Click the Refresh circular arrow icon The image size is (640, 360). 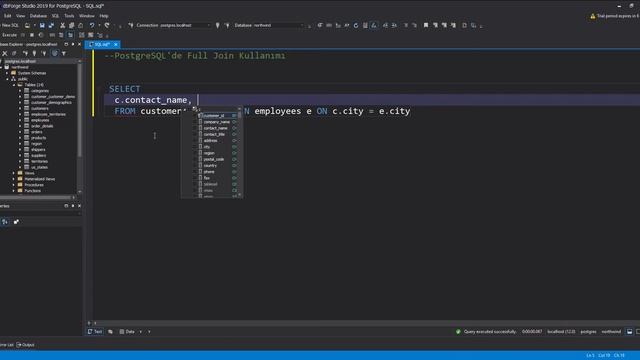point(356,25)
